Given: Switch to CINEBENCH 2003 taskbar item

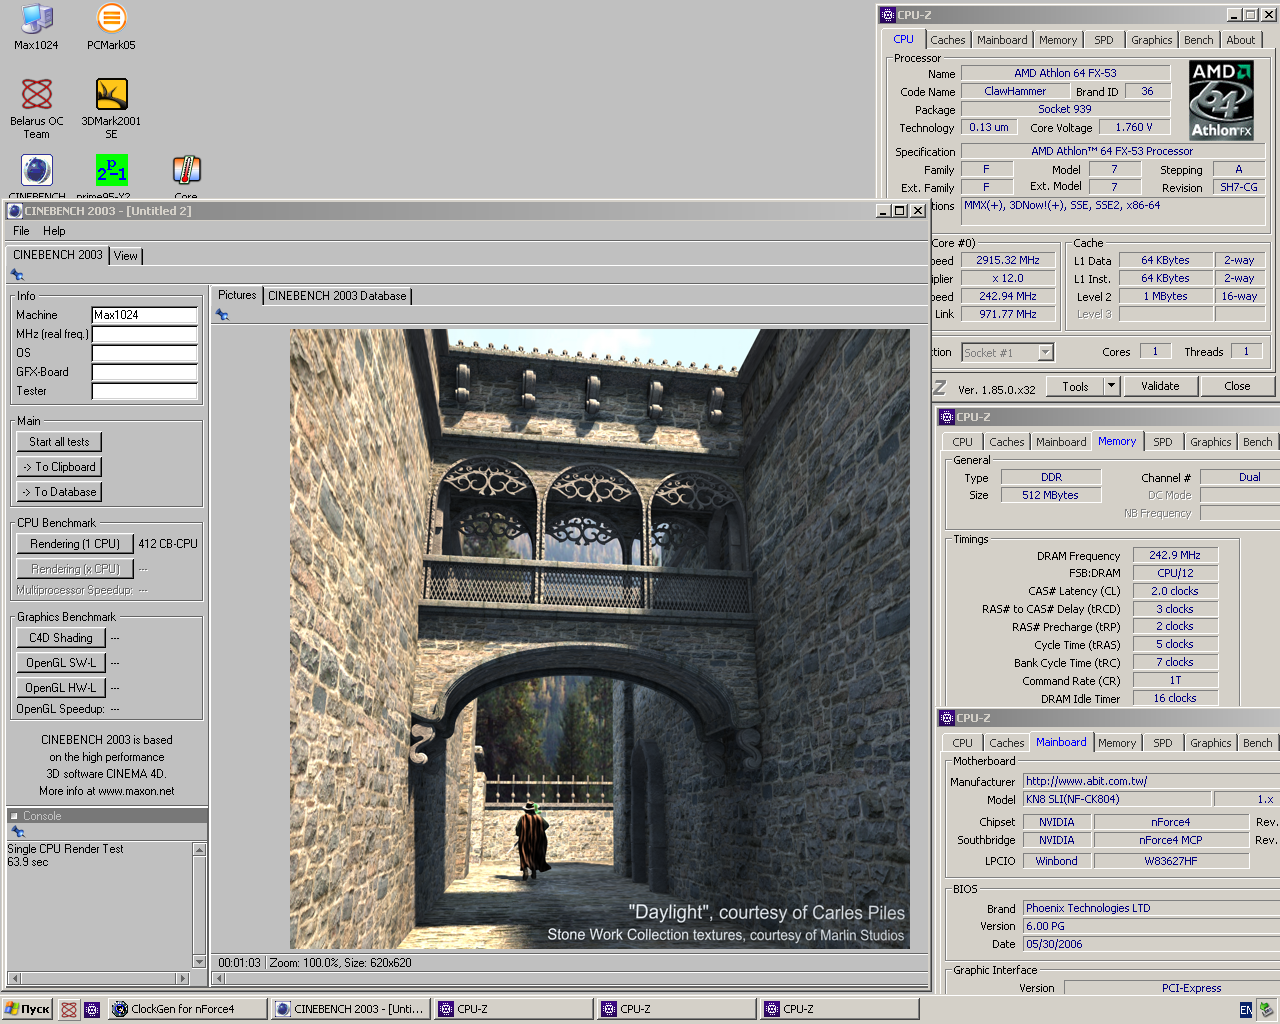Looking at the screenshot, I should [351, 1009].
